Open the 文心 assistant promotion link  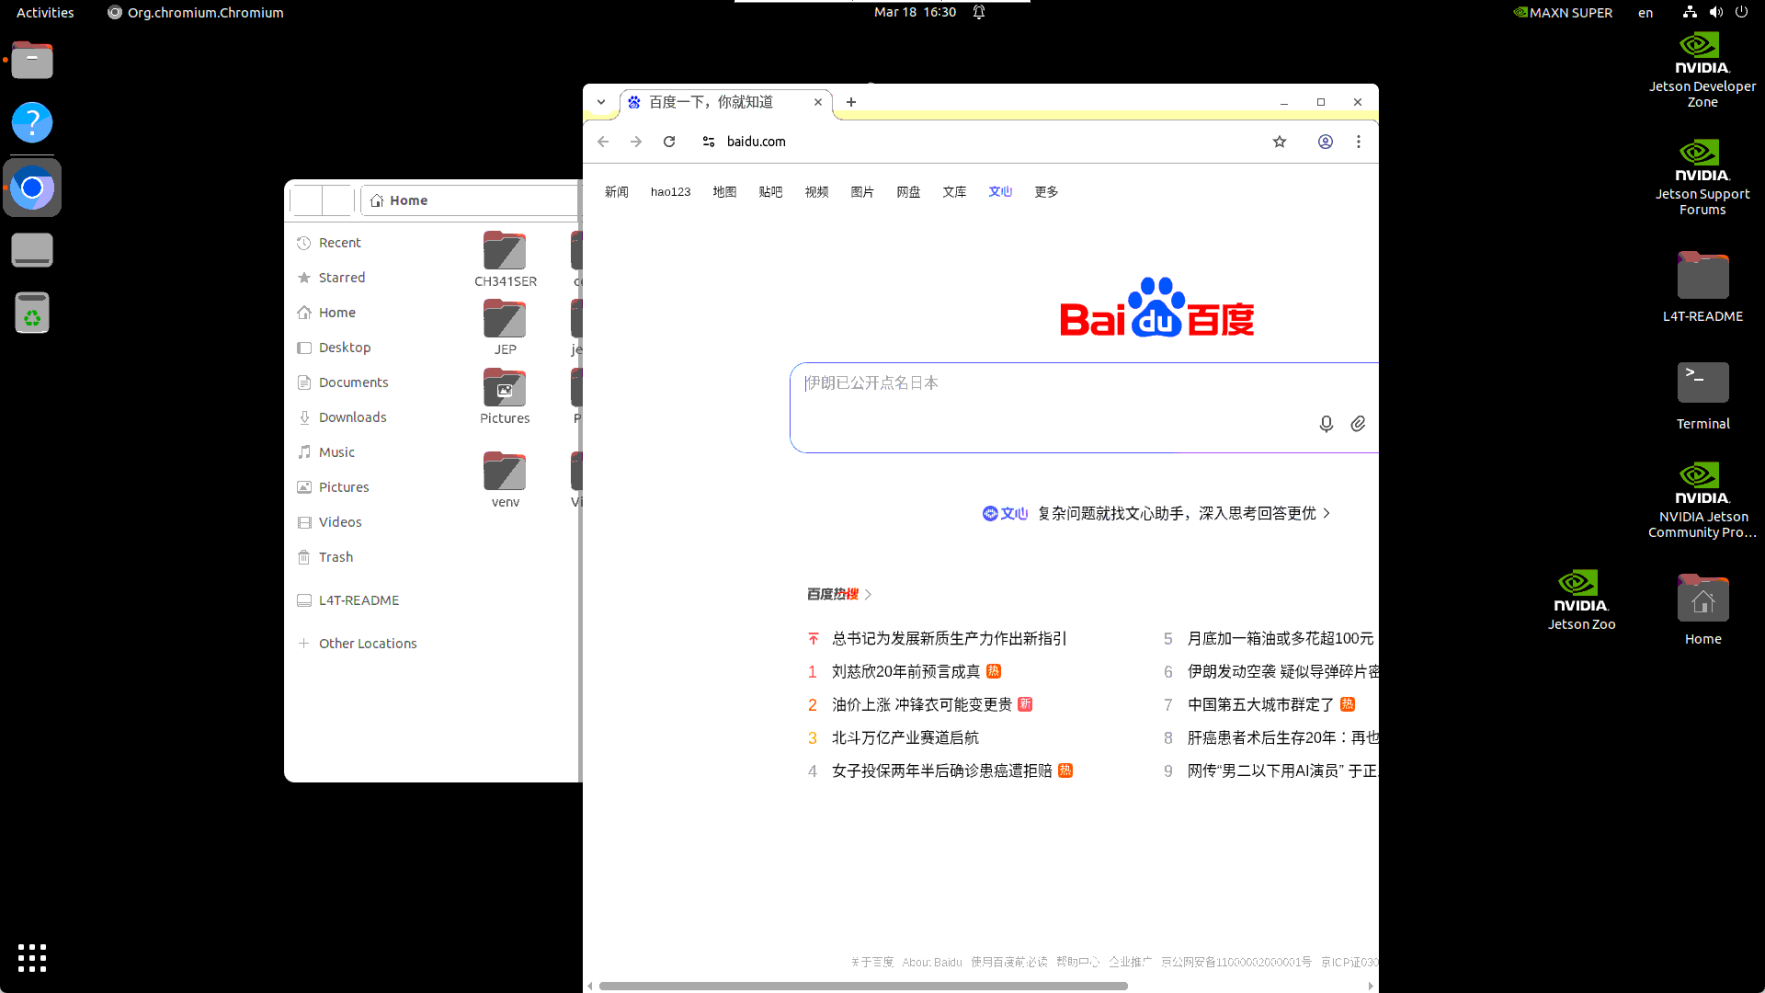[1156, 514]
